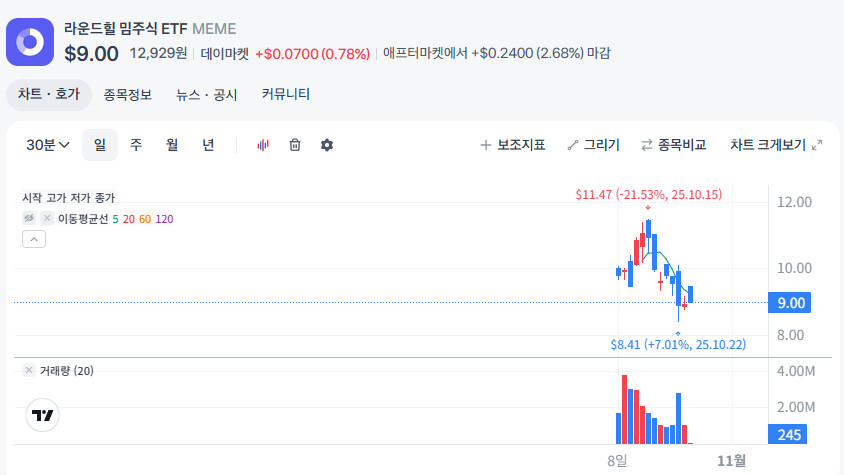
Task: Remove the 거래량 volume indicator with X
Action: click(x=29, y=371)
